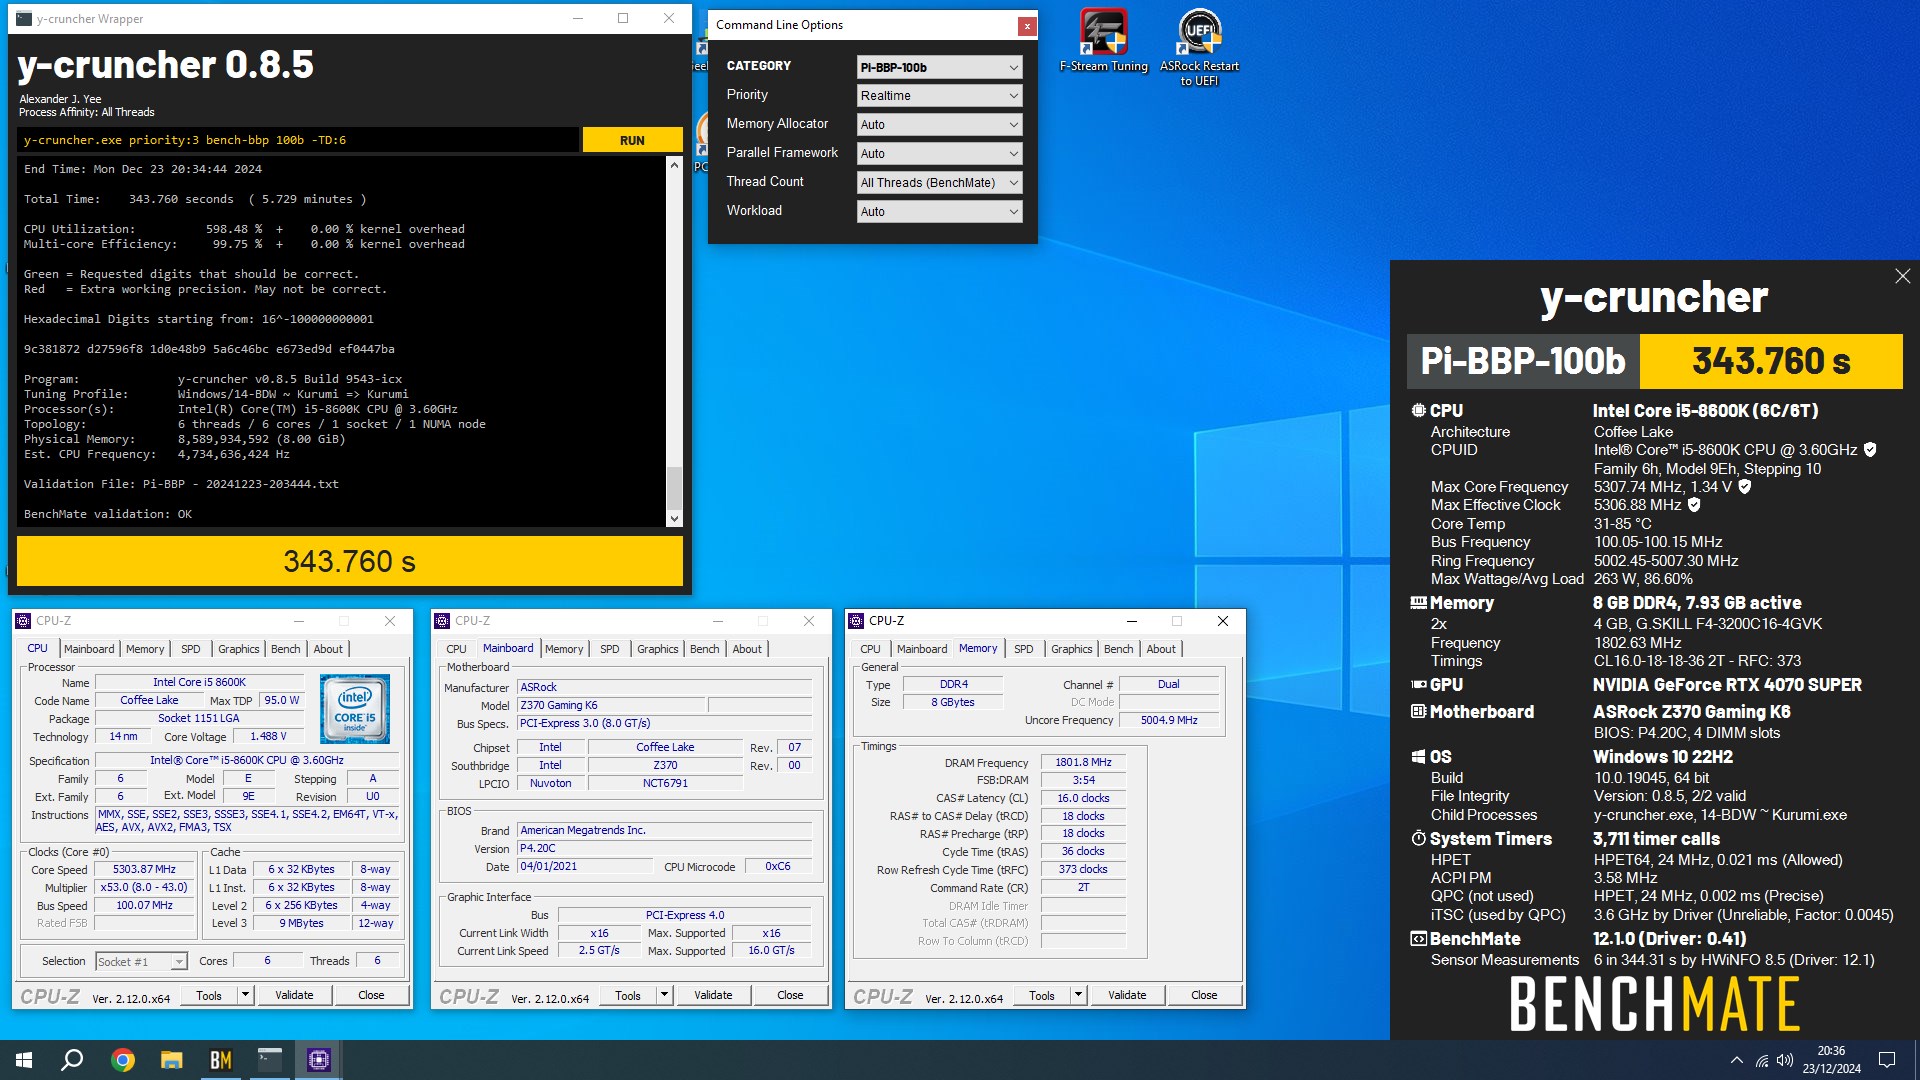Open the network status tray icon
Image resolution: width=1920 pixels, height=1080 pixels.
tap(1761, 1060)
